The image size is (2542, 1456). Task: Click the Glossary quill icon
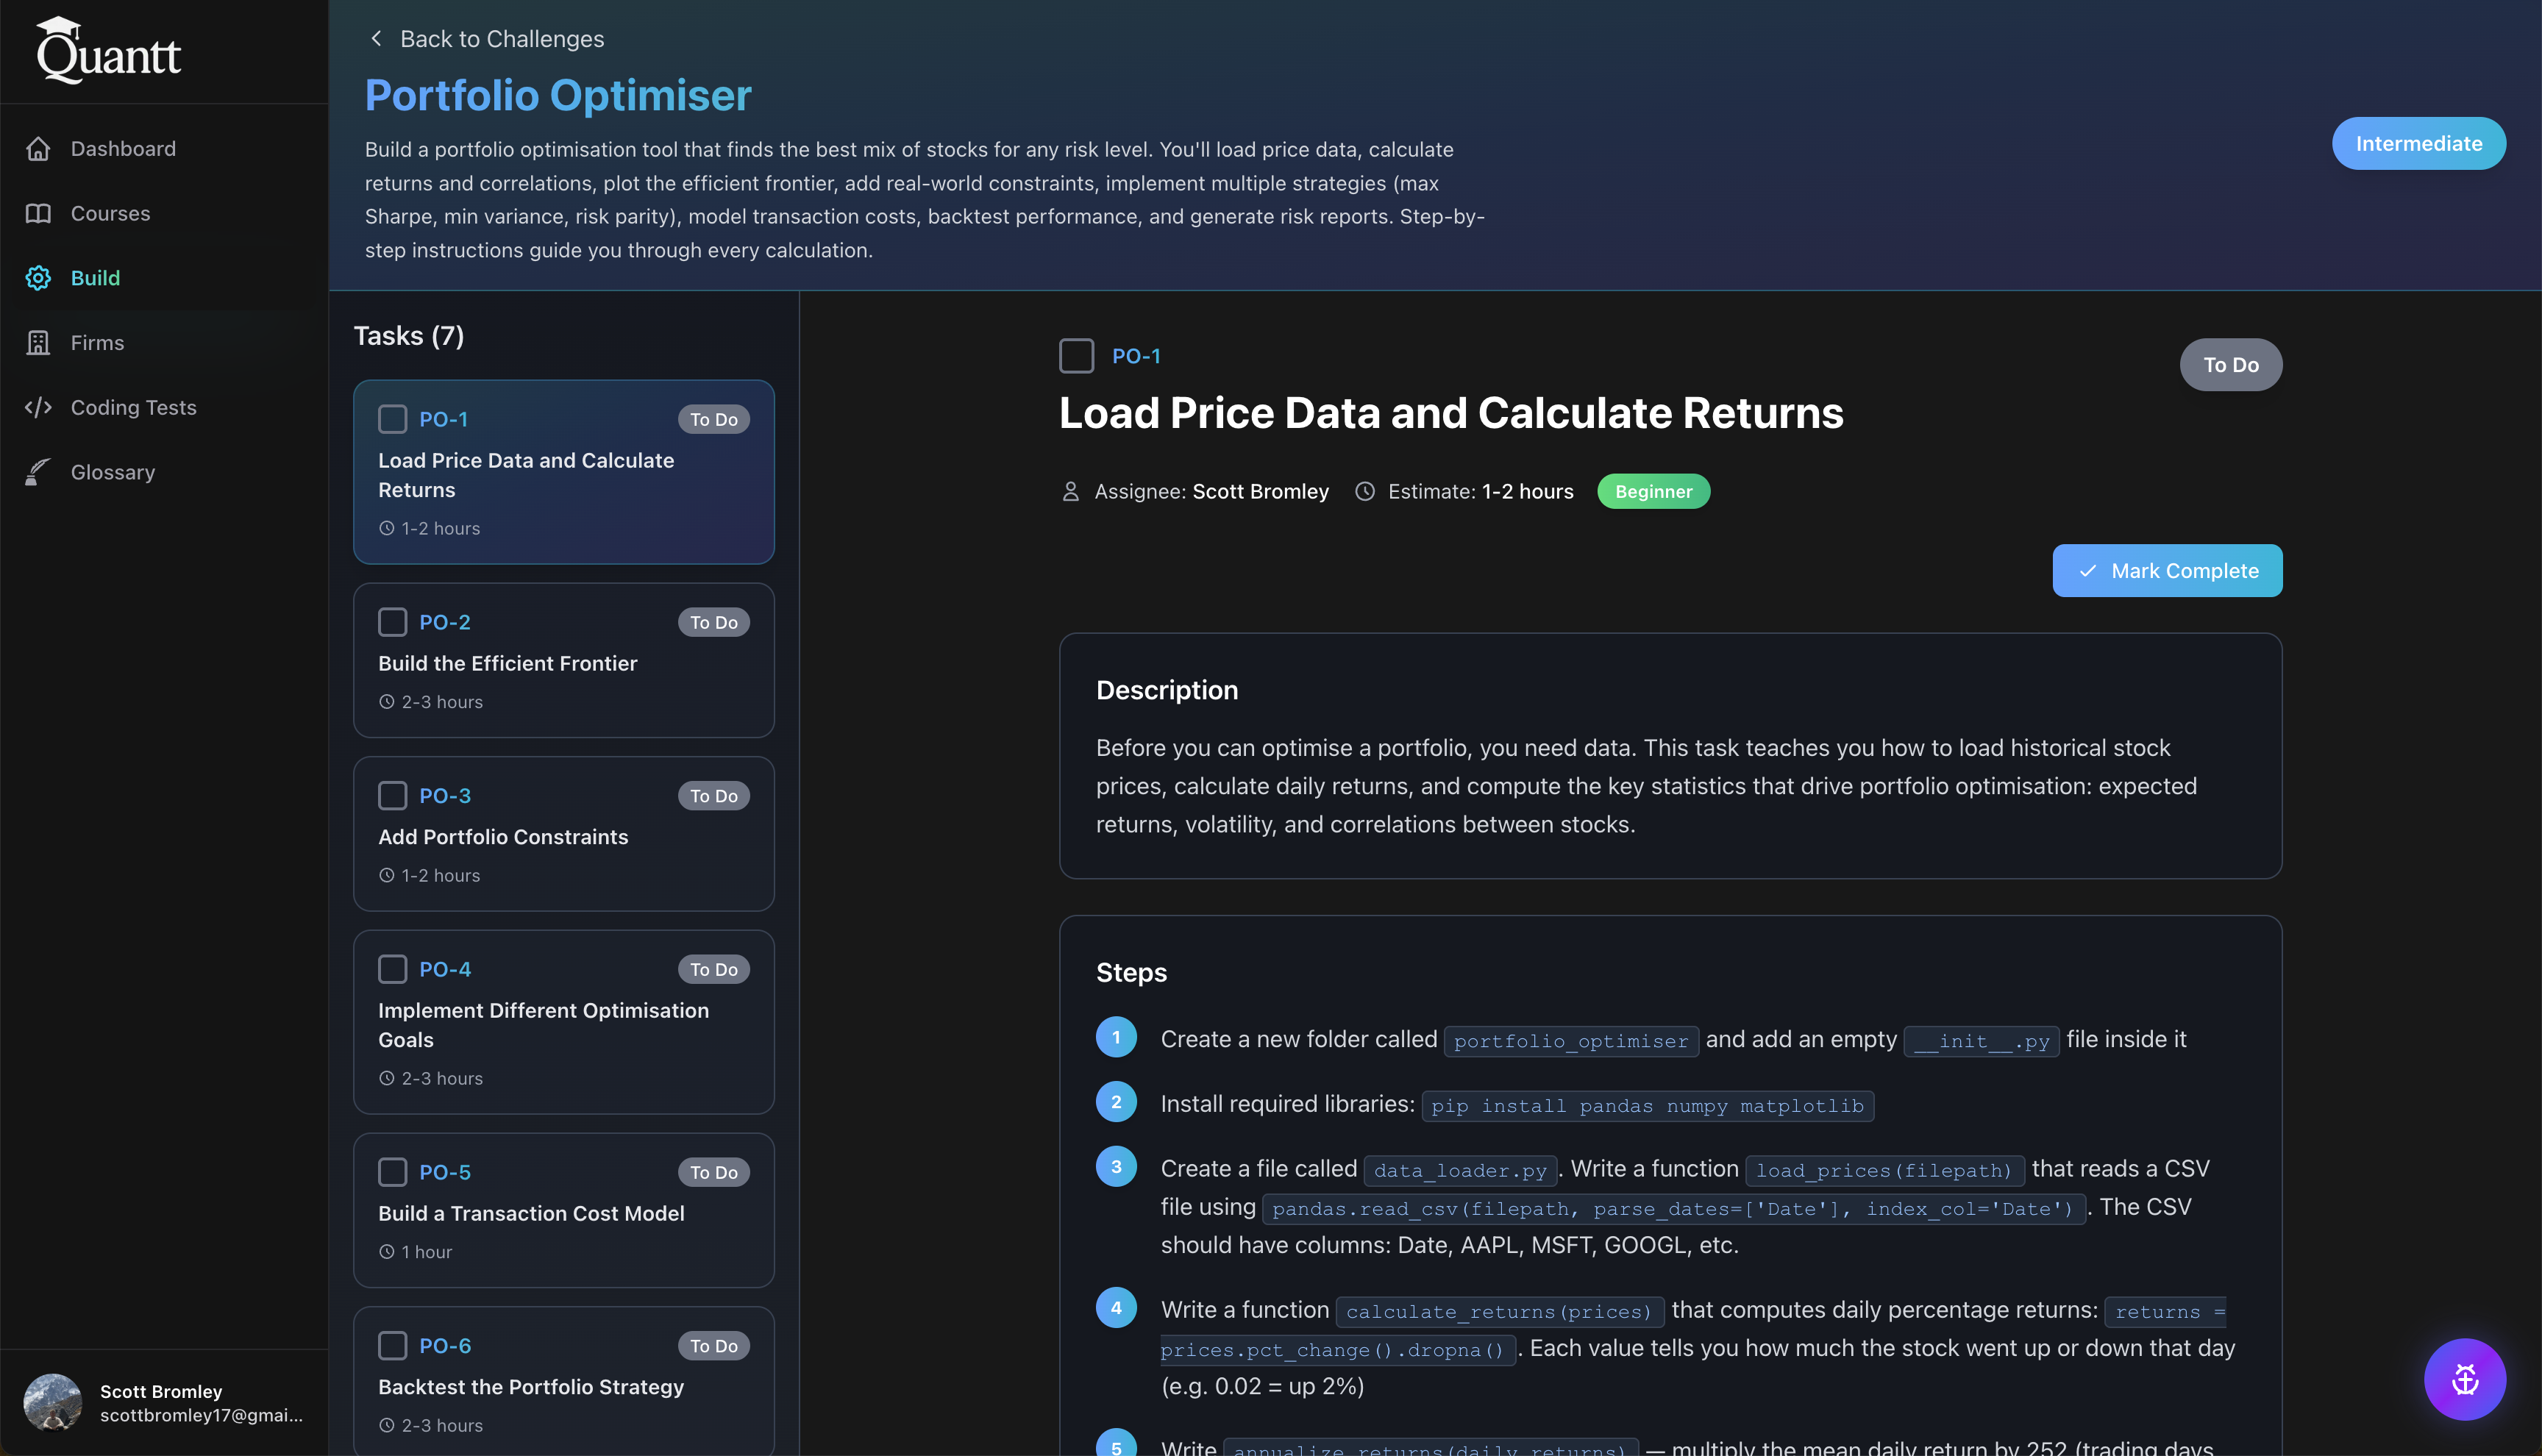click(x=38, y=472)
